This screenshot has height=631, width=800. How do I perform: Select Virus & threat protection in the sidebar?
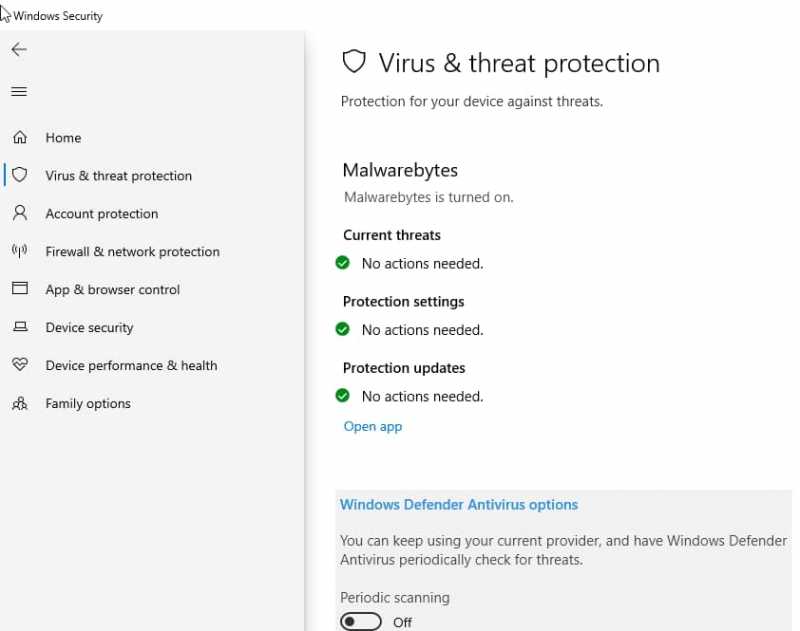[118, 175]
